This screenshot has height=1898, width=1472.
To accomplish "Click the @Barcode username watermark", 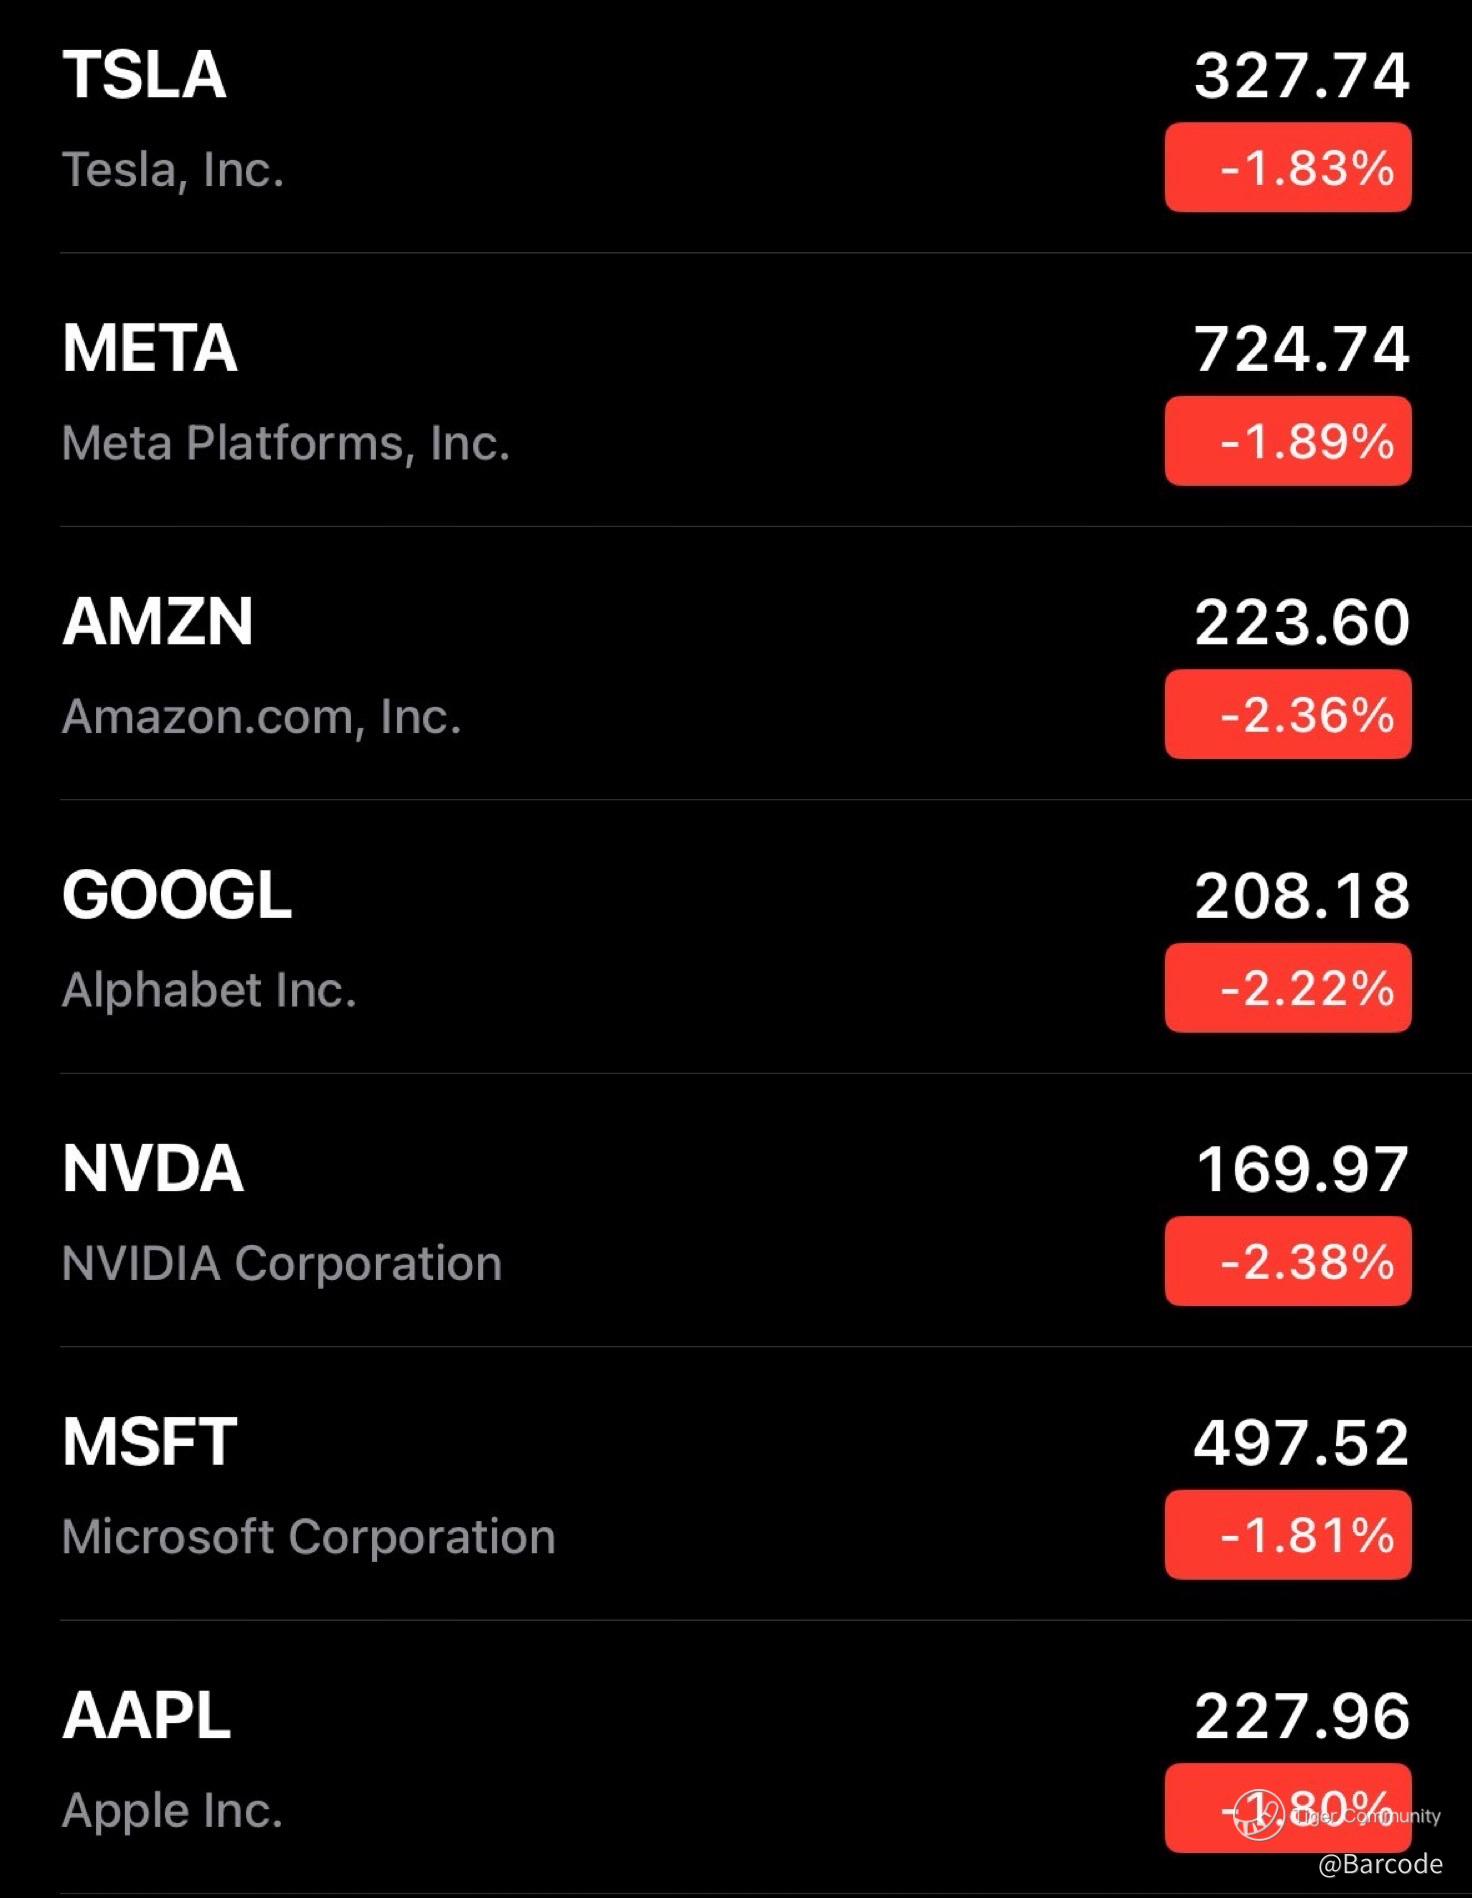I will coord(1380,1864).
